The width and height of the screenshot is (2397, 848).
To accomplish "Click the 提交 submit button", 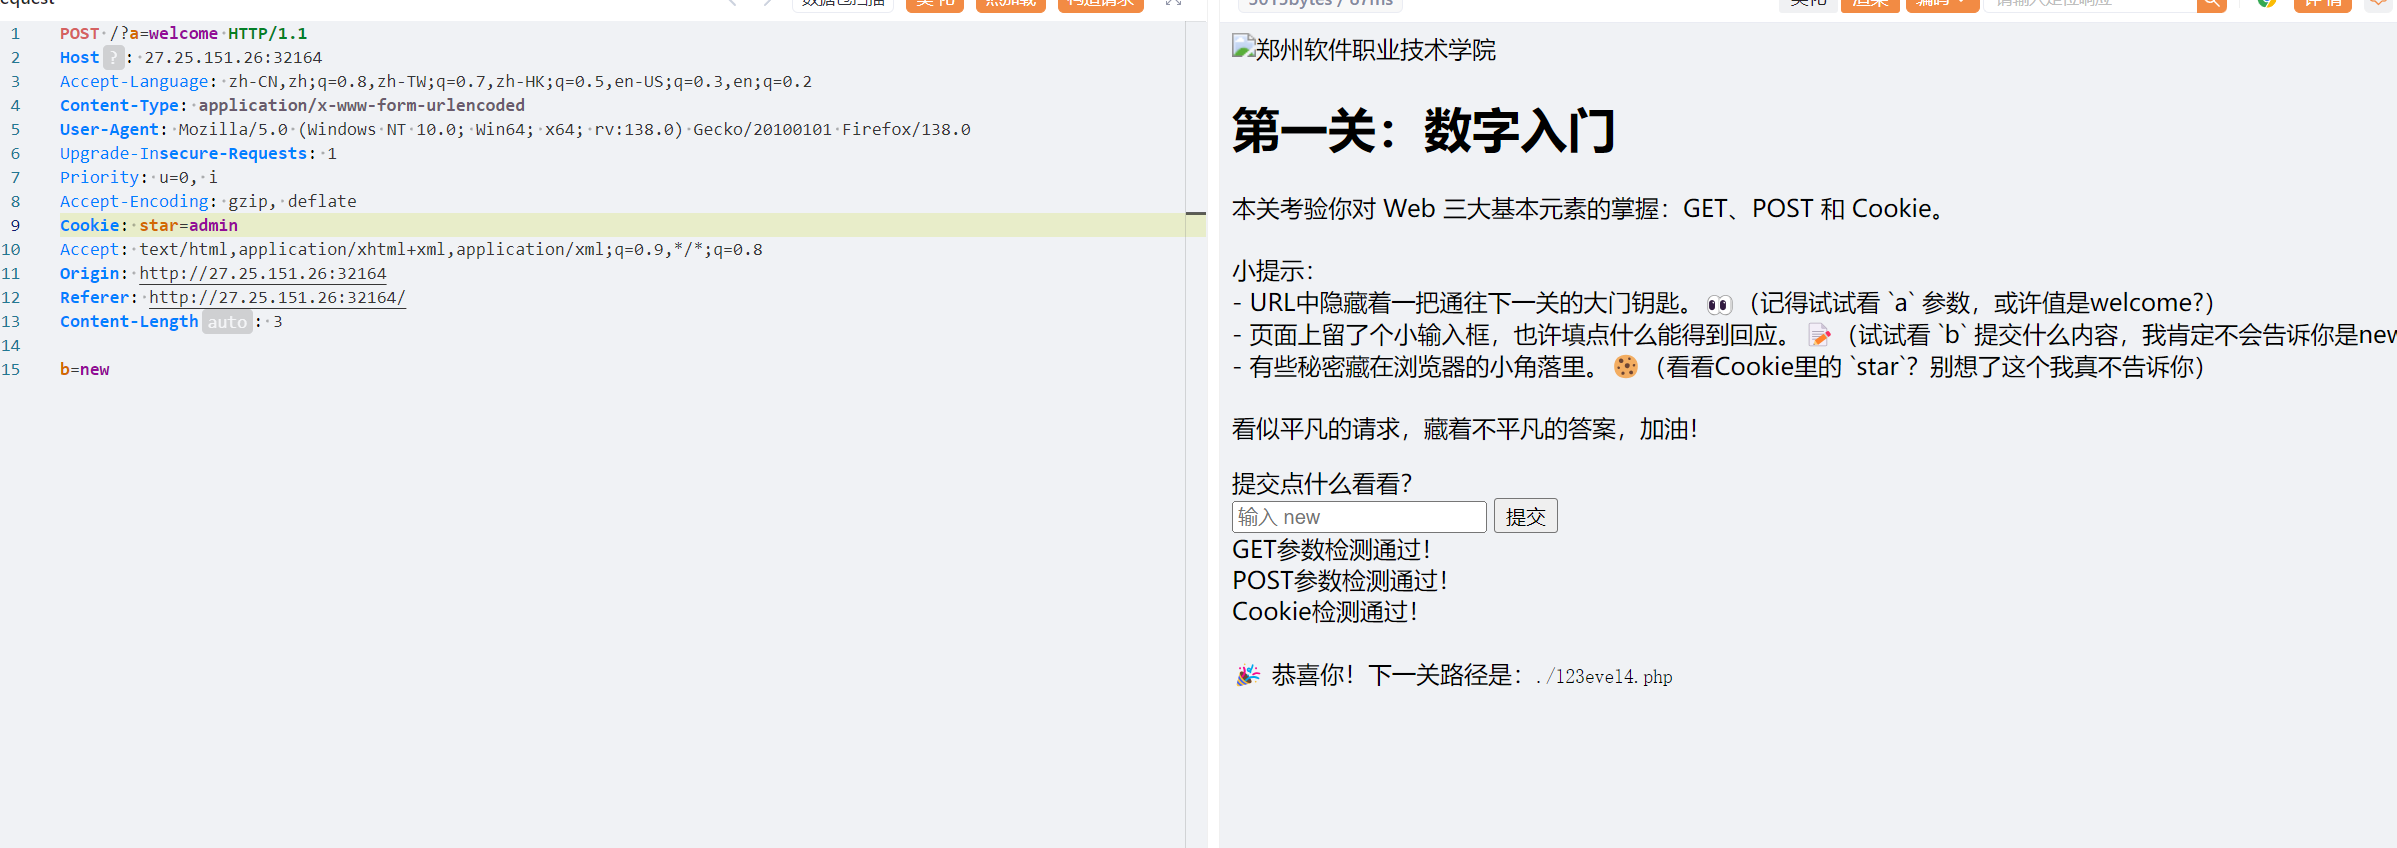I will [x=1525, y=516].
